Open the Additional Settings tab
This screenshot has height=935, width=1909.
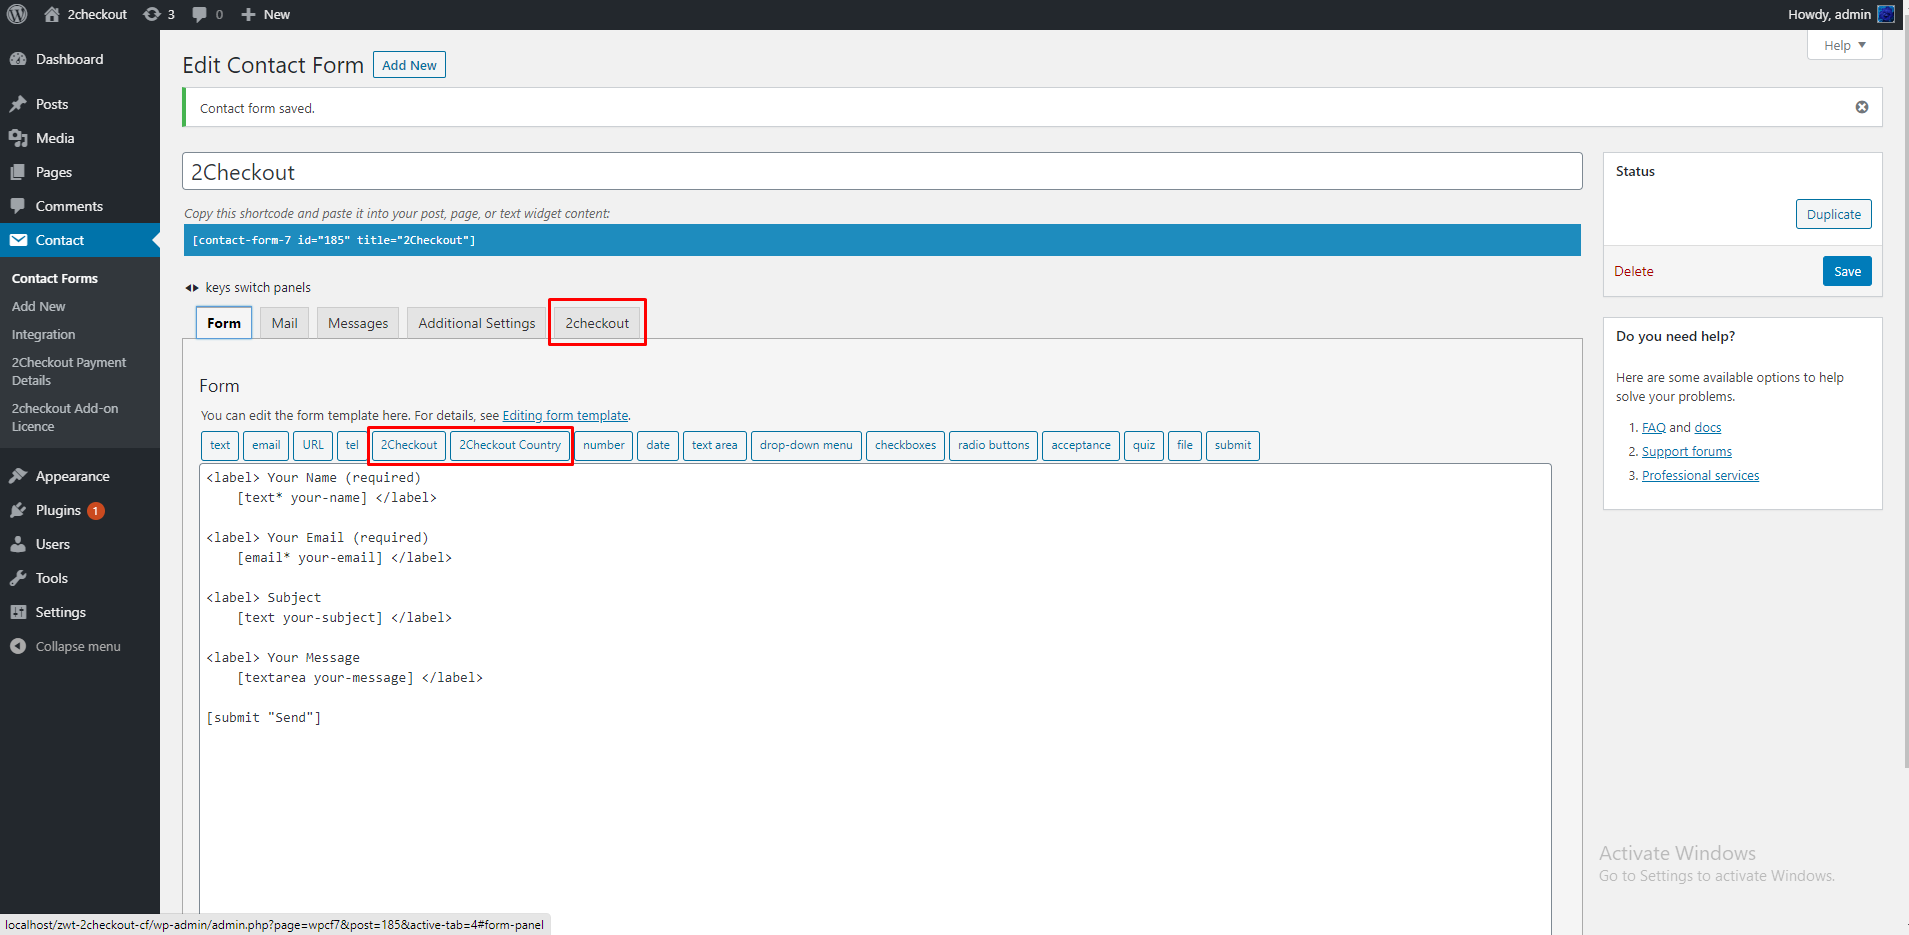pos(476,323)
